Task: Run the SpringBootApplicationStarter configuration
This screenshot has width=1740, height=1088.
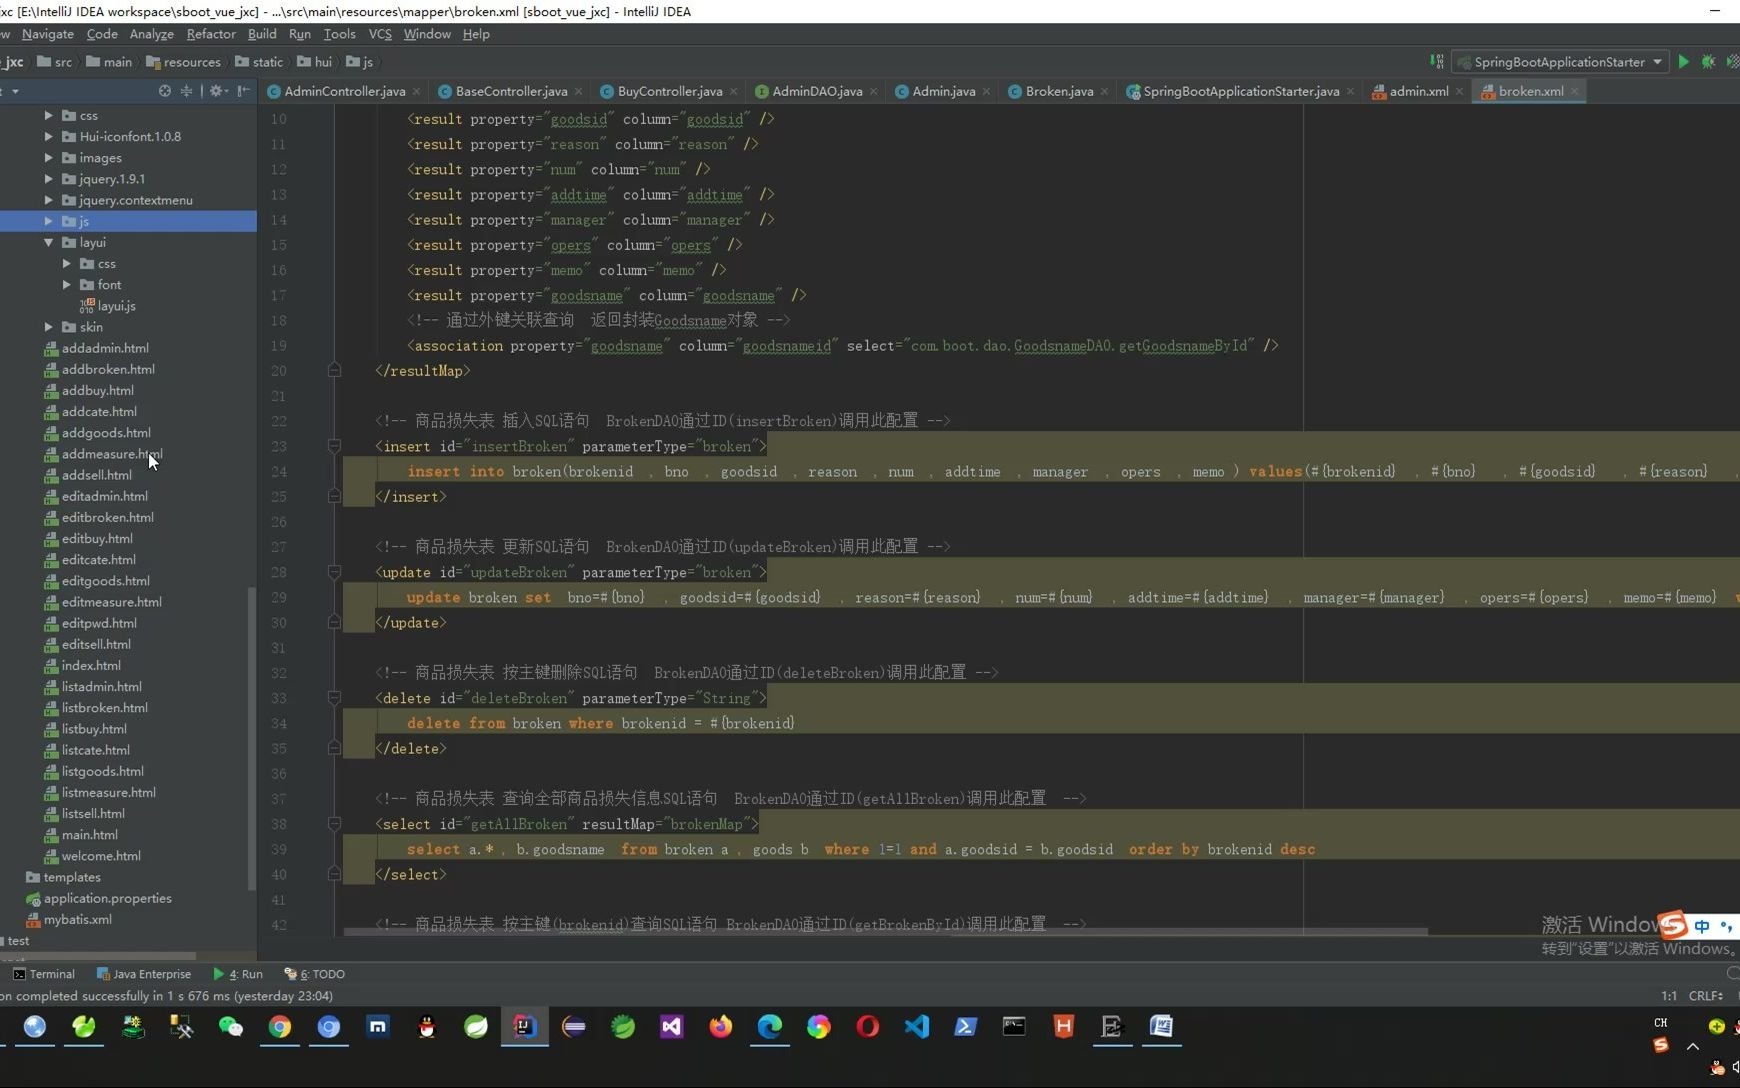Action: click(x=1685, y=61)
